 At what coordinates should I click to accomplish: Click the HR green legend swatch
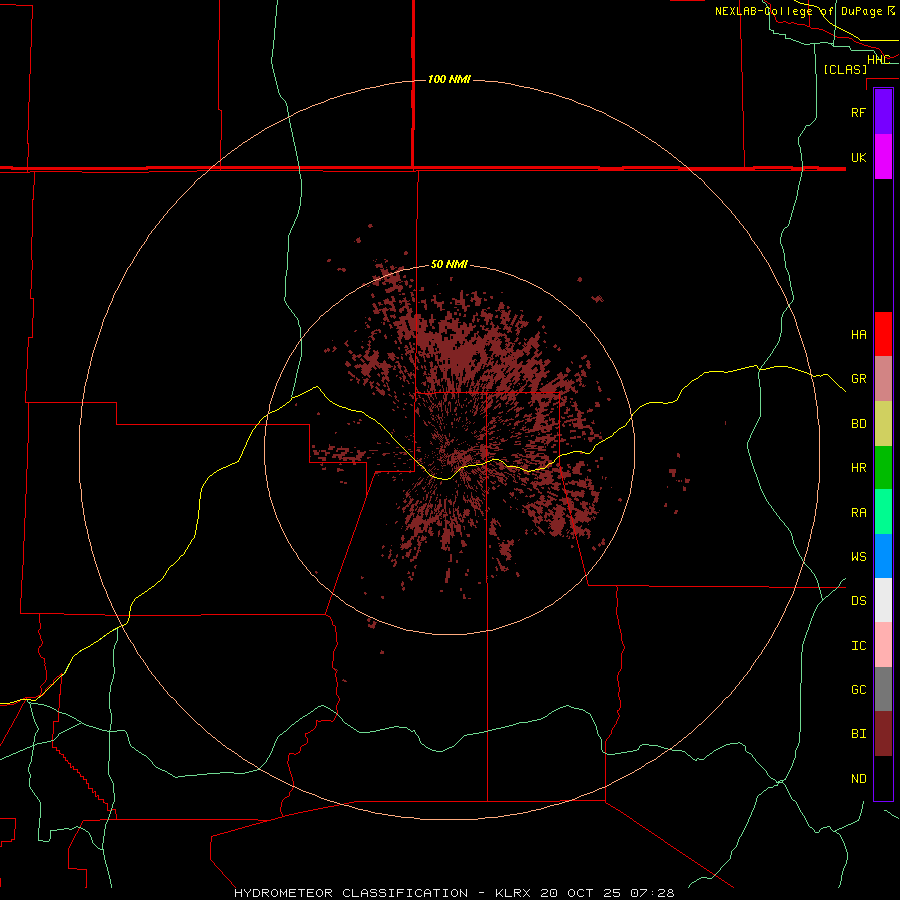click(883, 468)
